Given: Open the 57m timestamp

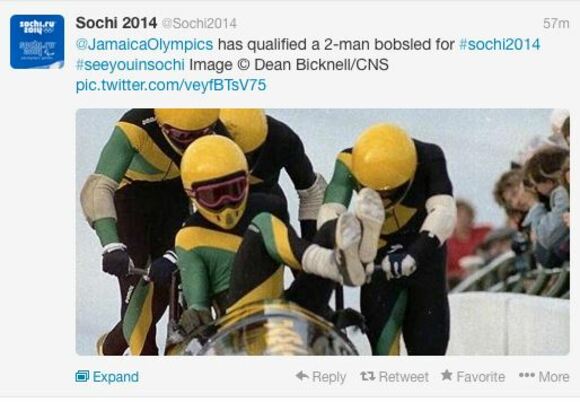Looking at the screenshot, I should click(x=556, y=24).
